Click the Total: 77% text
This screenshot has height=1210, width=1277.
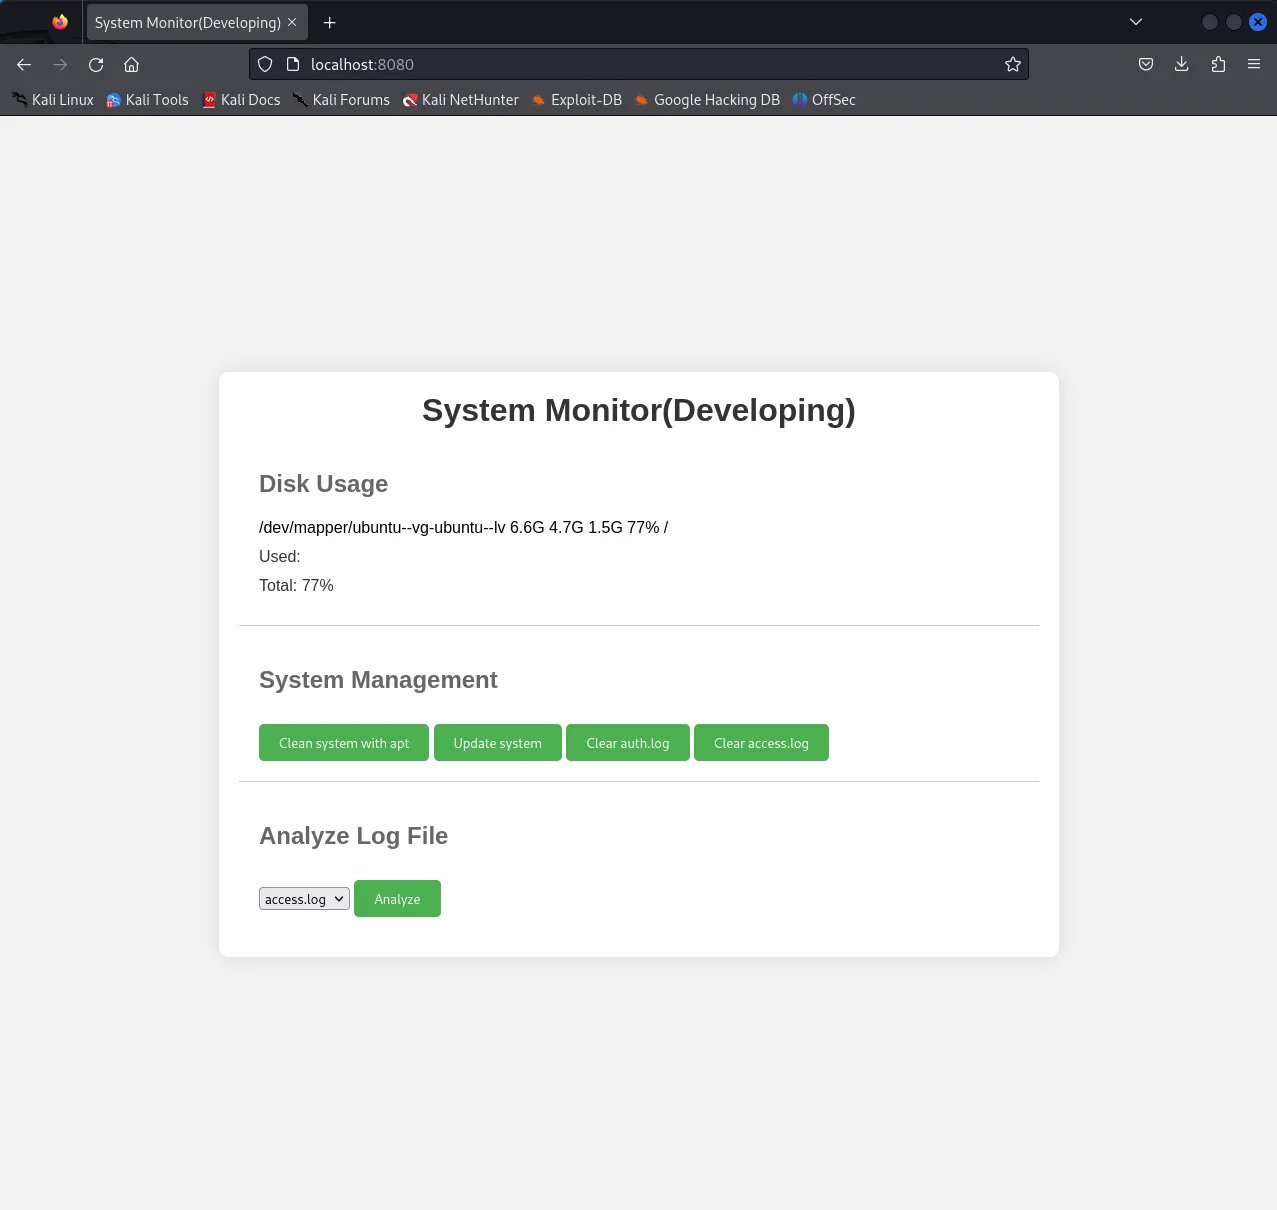point(296,585)
